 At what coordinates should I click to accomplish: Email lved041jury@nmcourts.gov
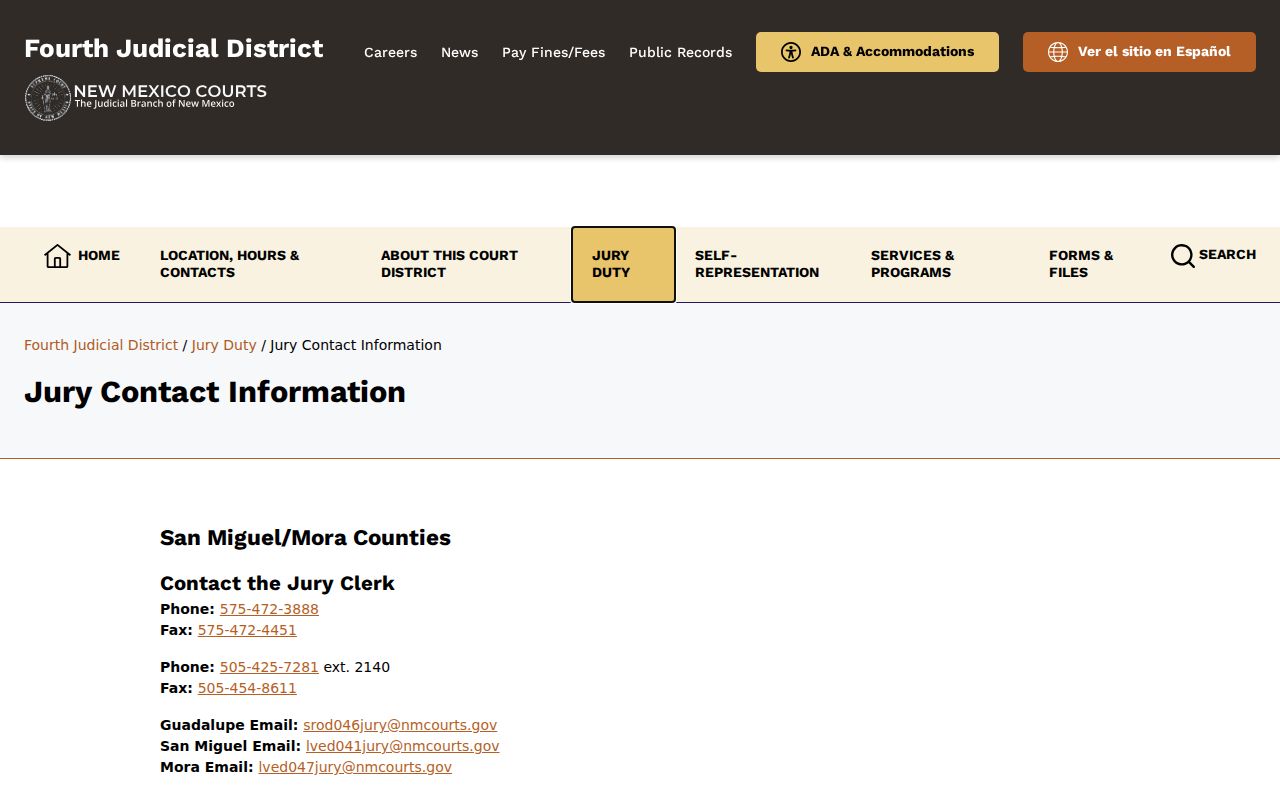(x=402, y=746)
